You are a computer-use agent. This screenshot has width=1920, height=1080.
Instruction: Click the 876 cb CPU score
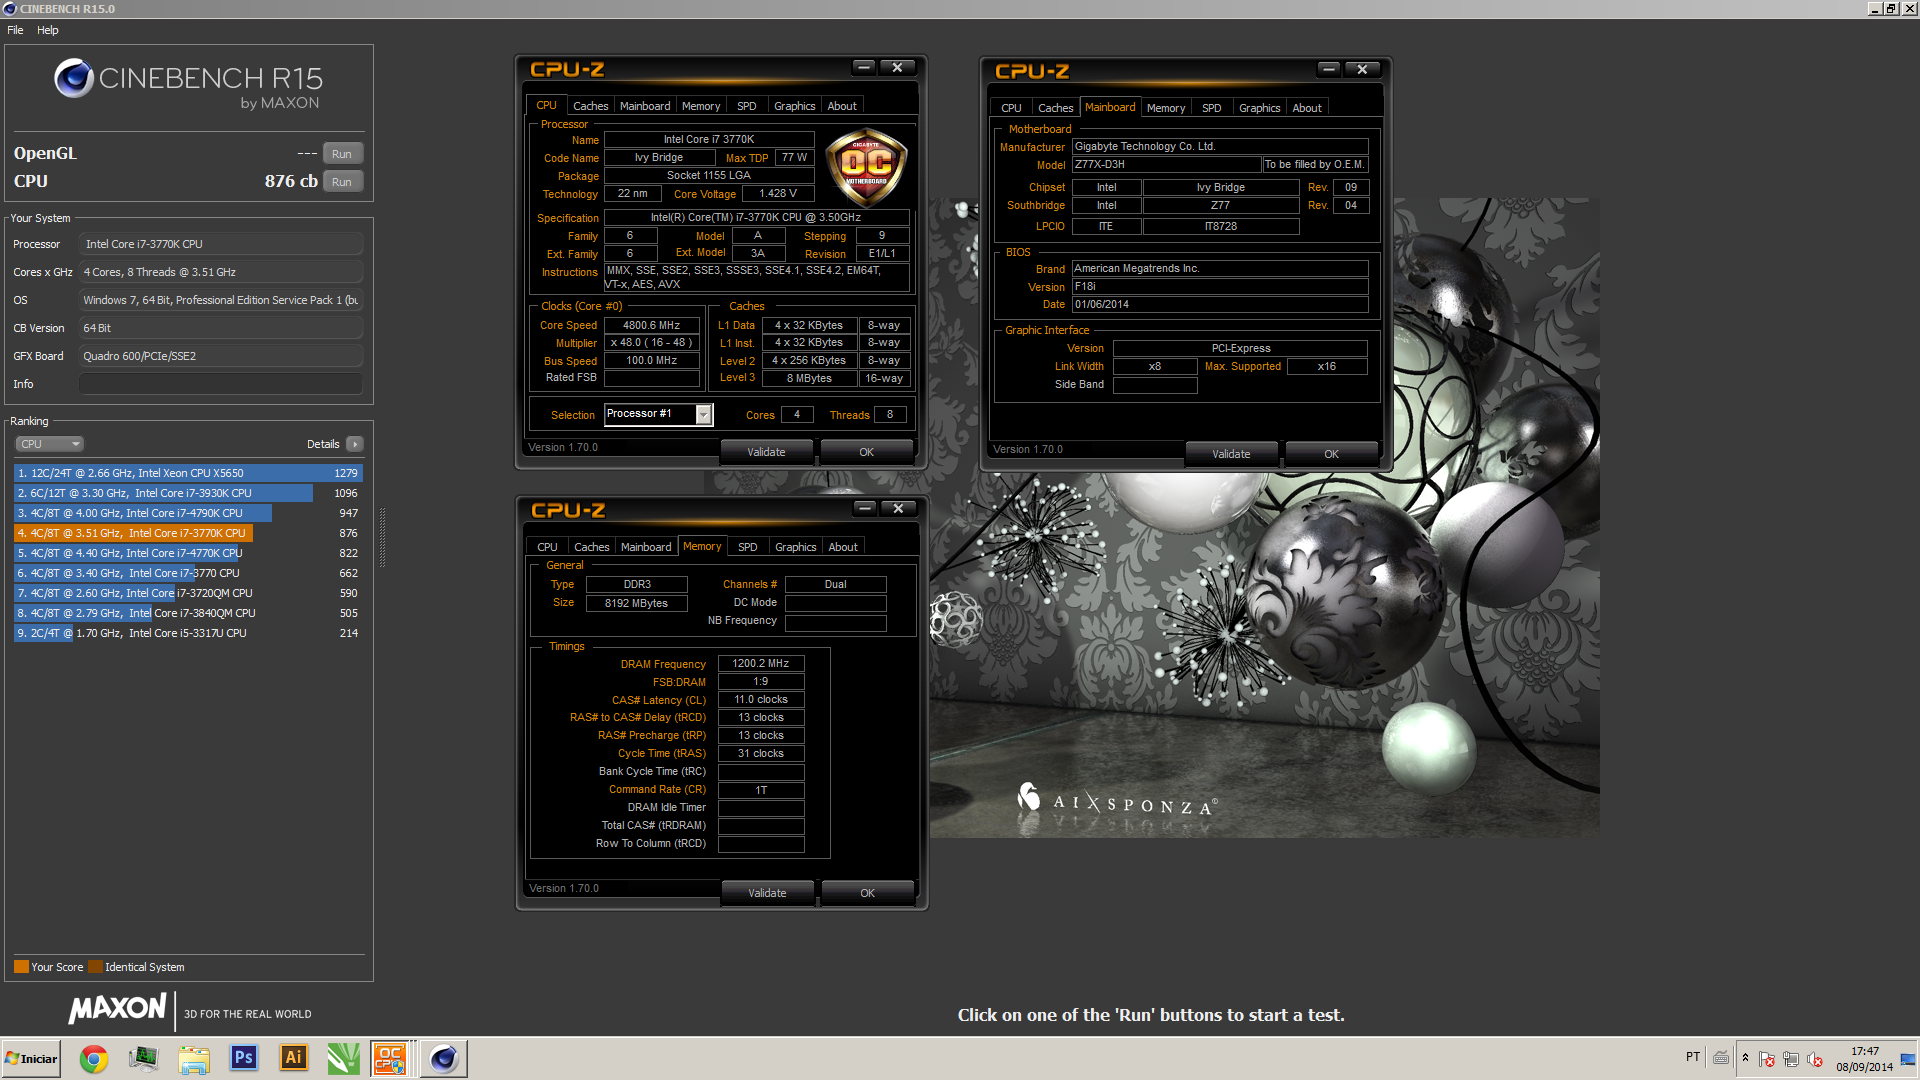[x=291, y=181]
